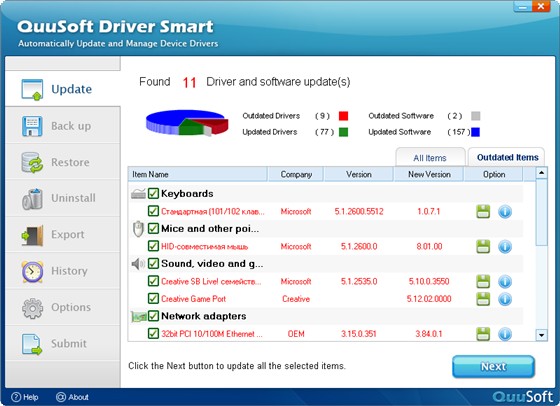Show info for HID mouse driver
Screen dimensions: 560x406
(505, 246)
